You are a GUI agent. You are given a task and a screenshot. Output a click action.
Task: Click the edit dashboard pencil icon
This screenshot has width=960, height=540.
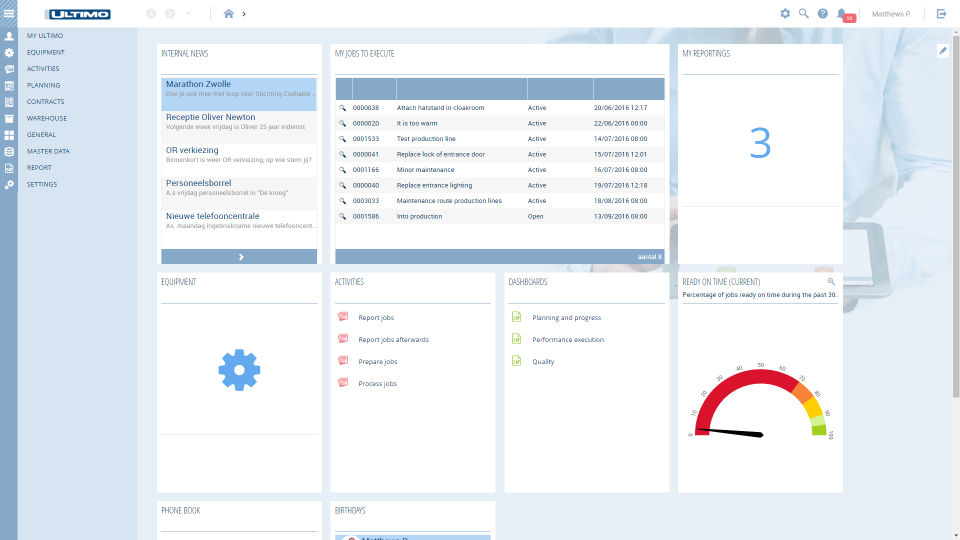(942, 51)
